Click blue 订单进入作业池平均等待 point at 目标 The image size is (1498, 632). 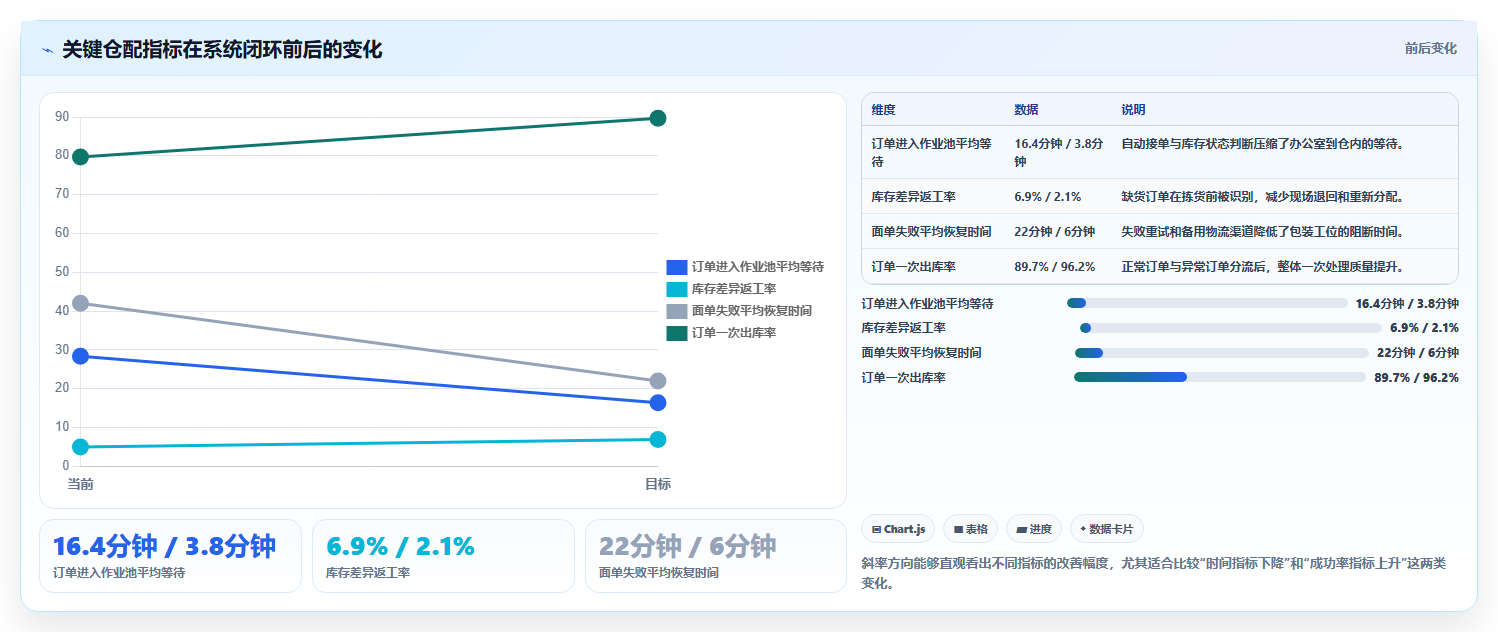pyautogui.click(x=658, y=402)
